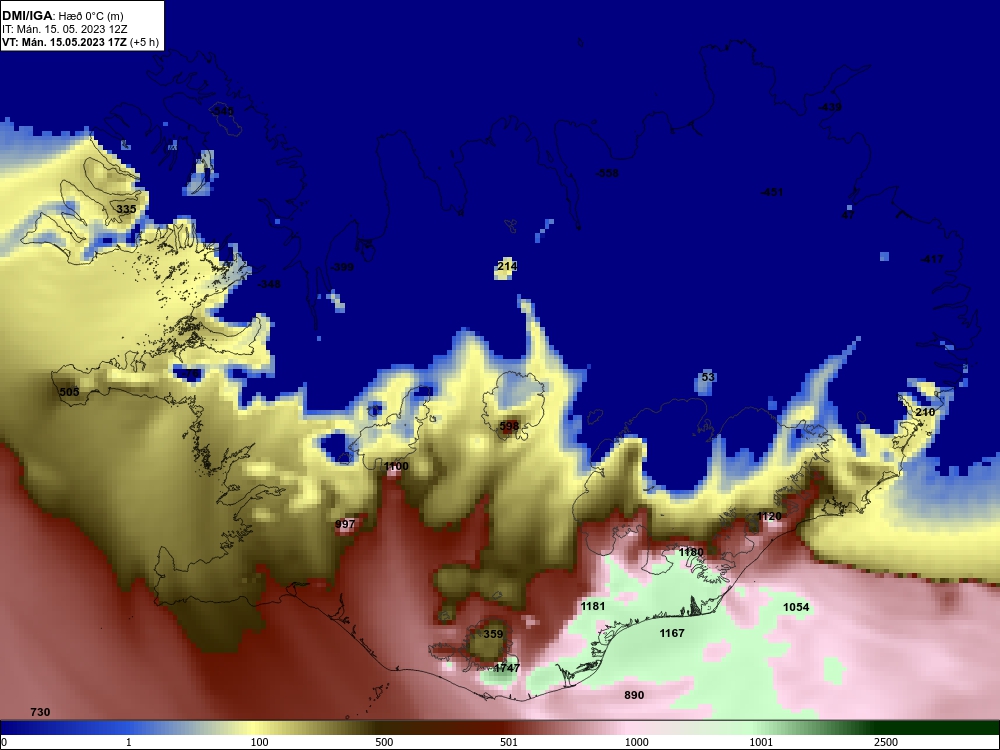Viewport: 1000px width, 750px height.
Task: Click the map value 1181
Action: pos(592,606)
